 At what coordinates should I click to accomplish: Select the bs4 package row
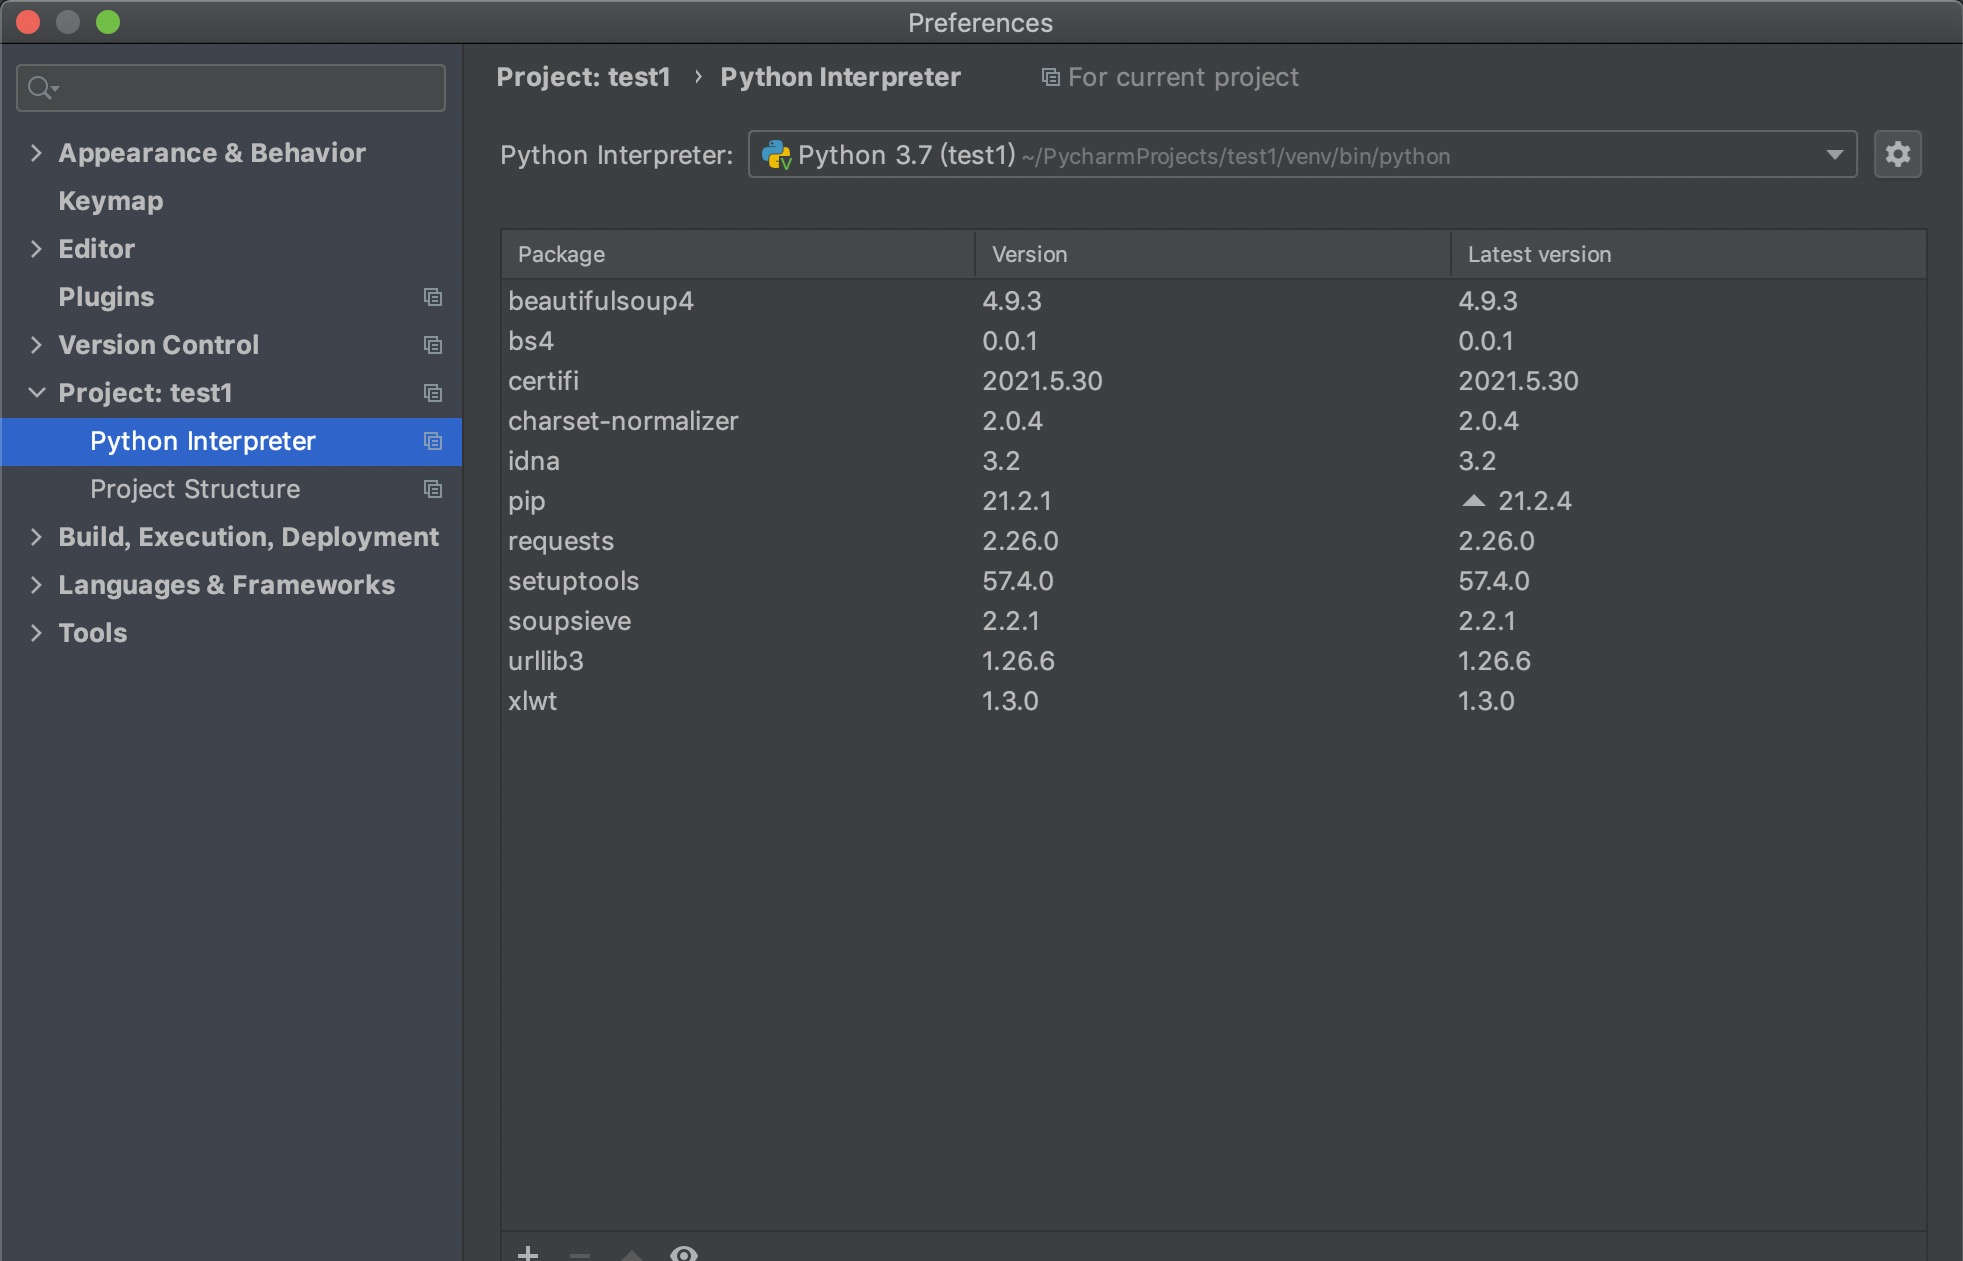(1213, 341)
